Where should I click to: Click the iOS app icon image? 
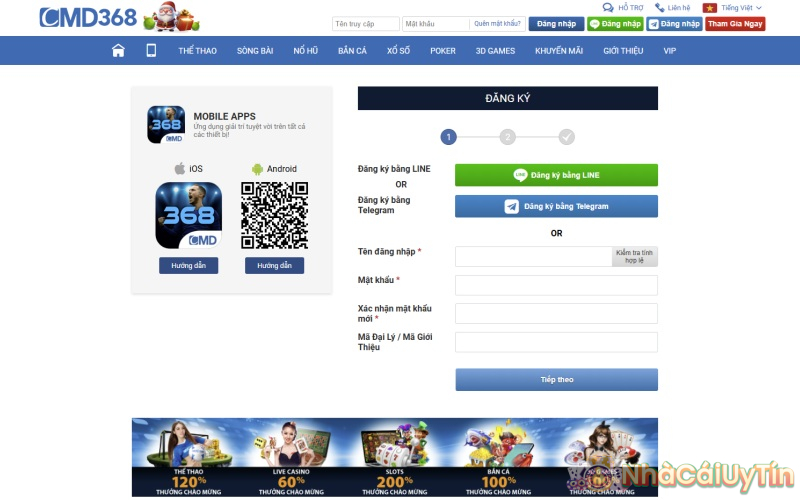pos(188,215)
